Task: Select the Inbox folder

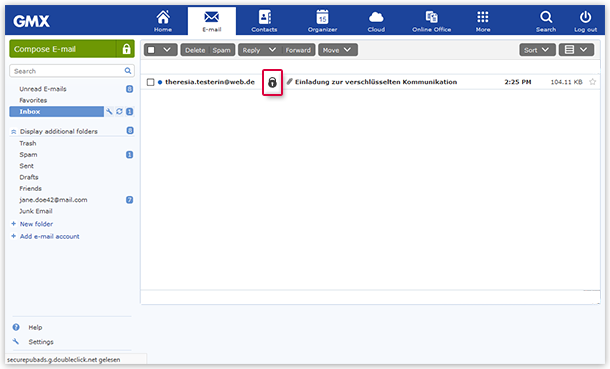Action: 56,112
